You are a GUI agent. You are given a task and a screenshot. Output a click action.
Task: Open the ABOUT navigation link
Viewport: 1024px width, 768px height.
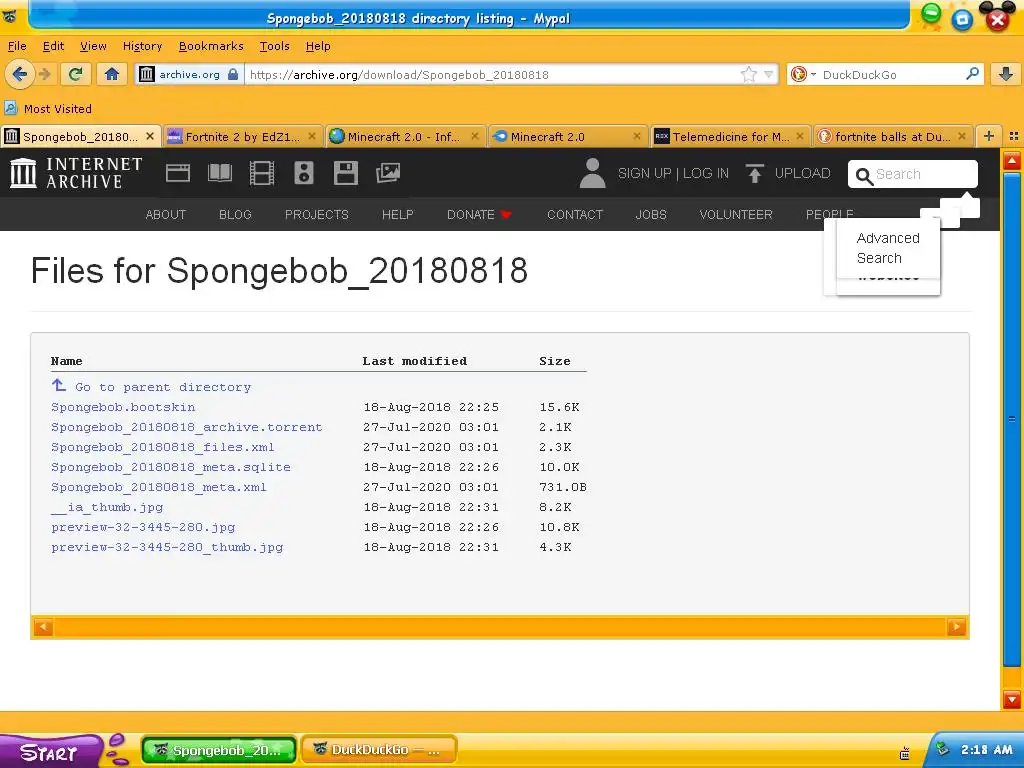(166, 214)
